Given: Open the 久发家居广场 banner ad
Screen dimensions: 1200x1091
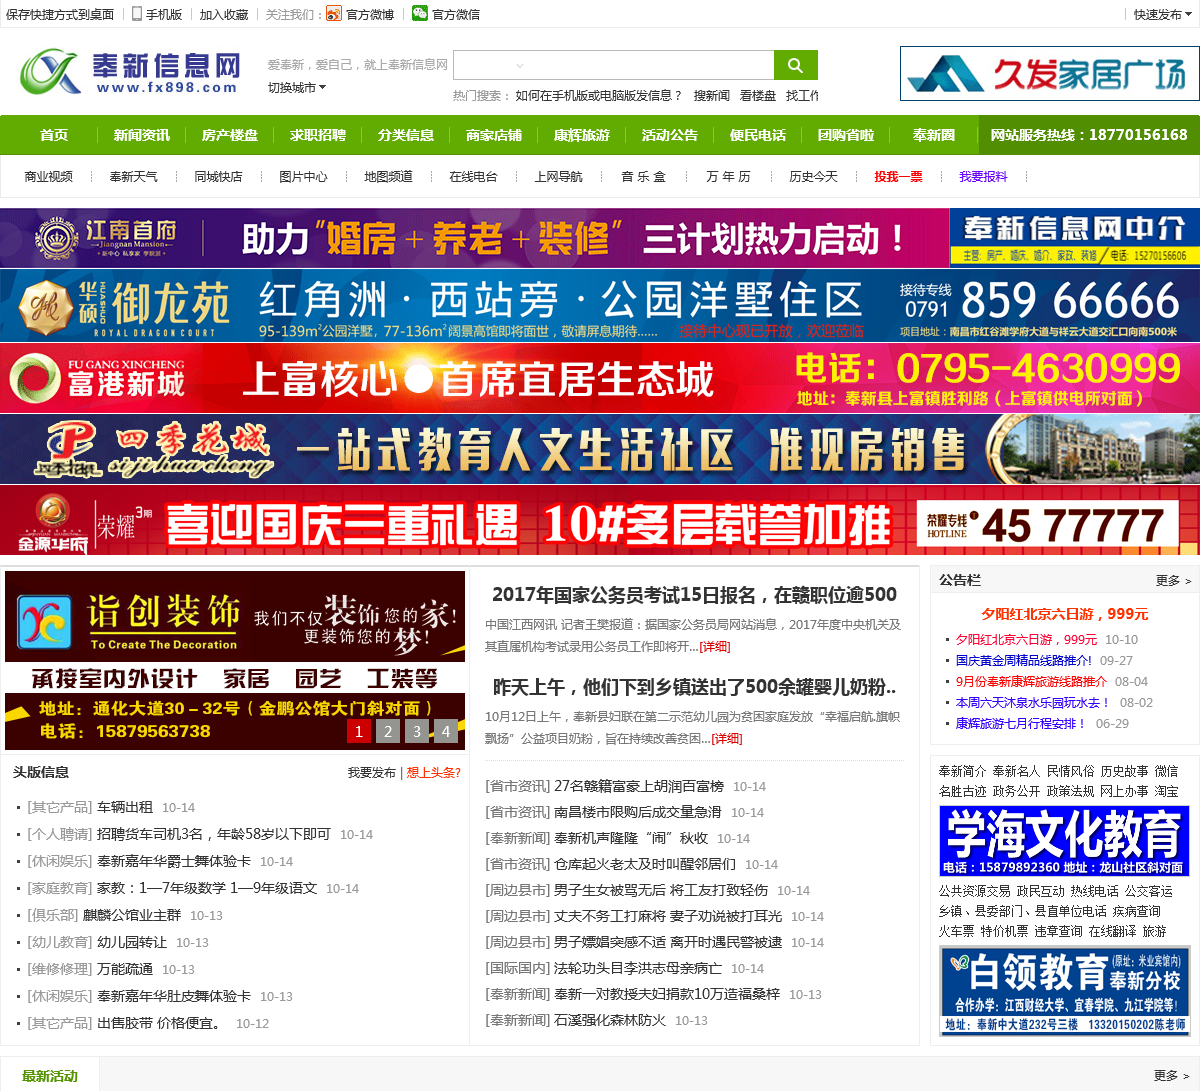Looking at the screenshot, I should click(1049, 73).
